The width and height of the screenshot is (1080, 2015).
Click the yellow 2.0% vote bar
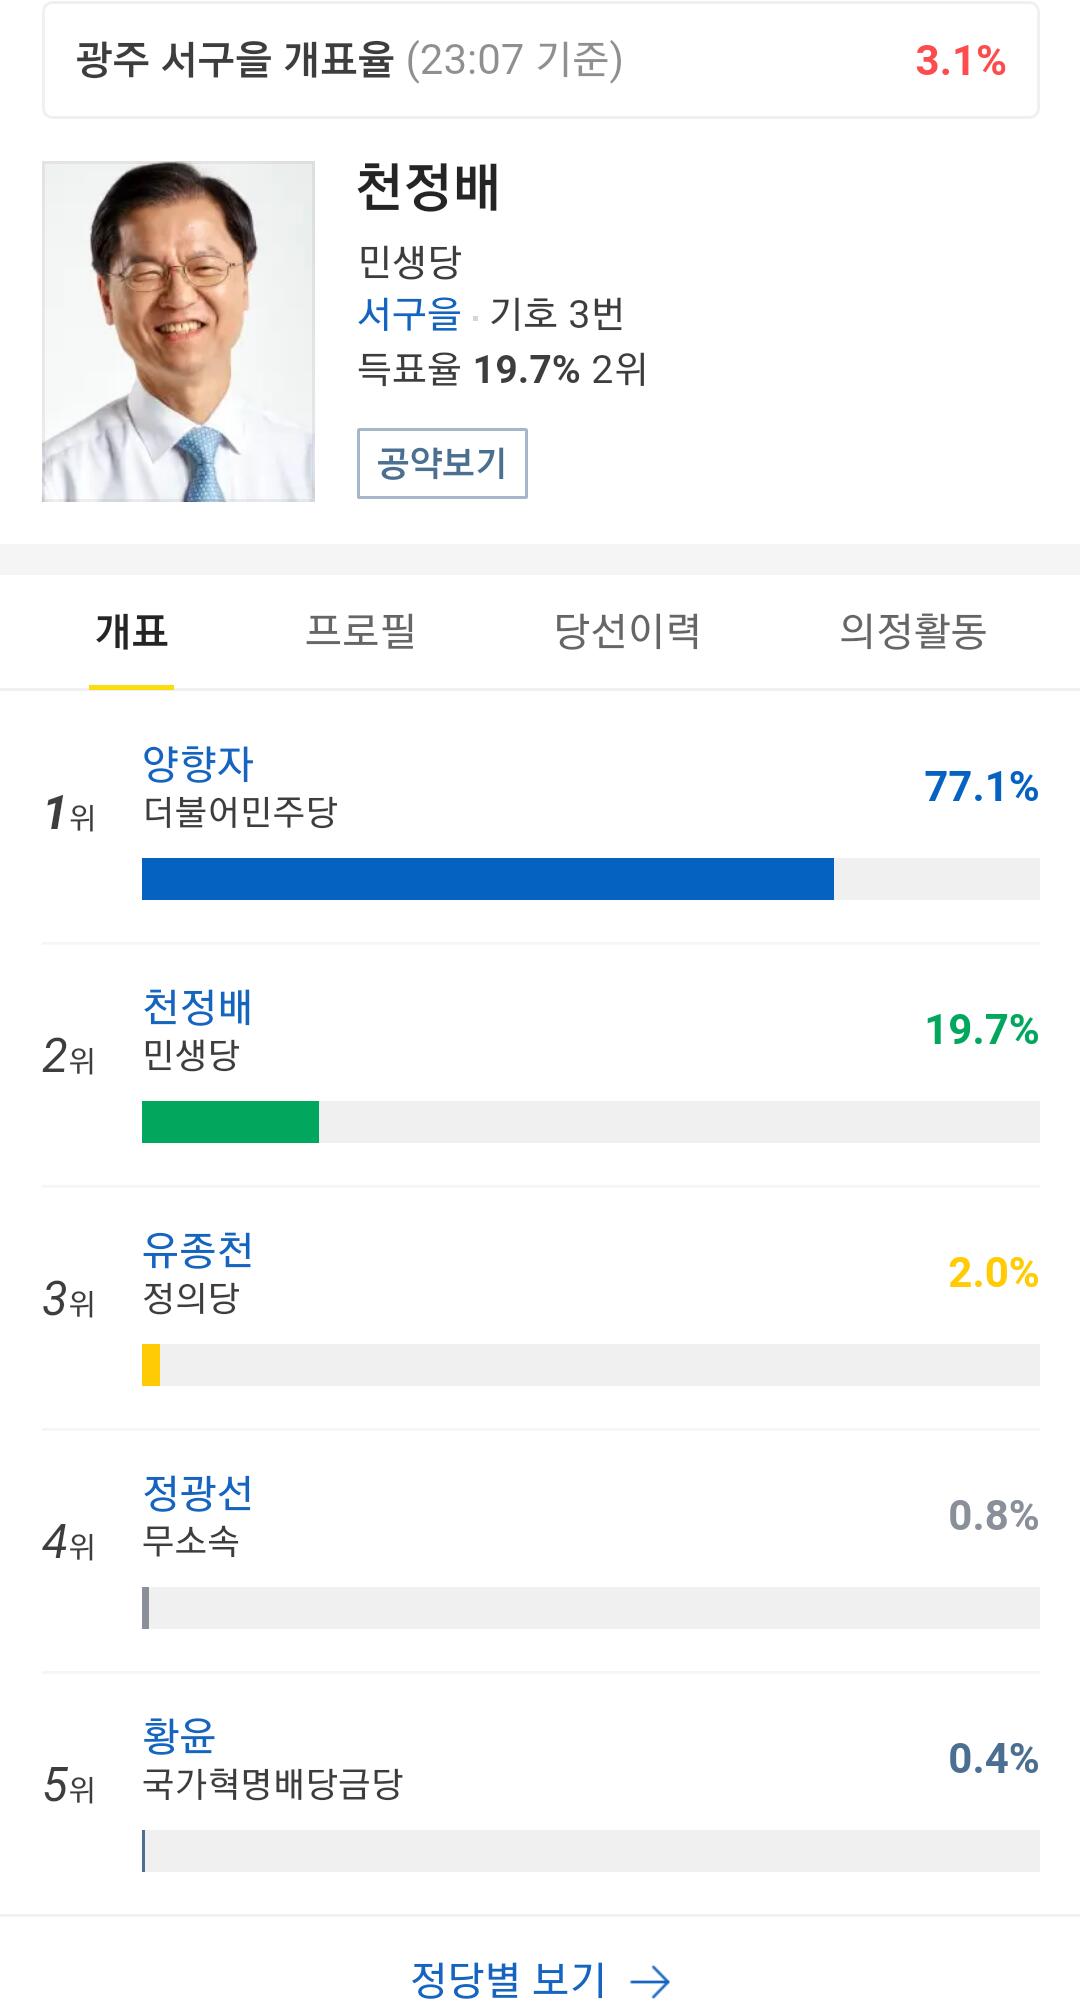[x=151, y=1365]
